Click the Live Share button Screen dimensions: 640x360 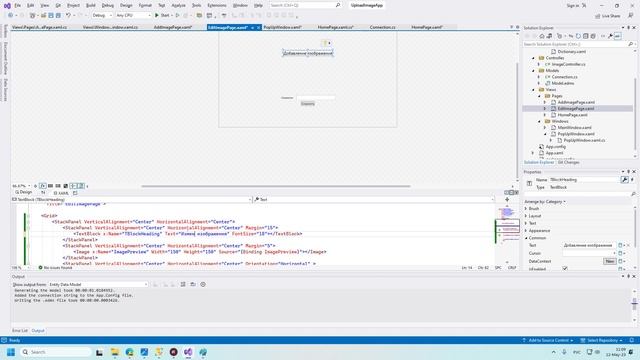[x=607, y=16]
